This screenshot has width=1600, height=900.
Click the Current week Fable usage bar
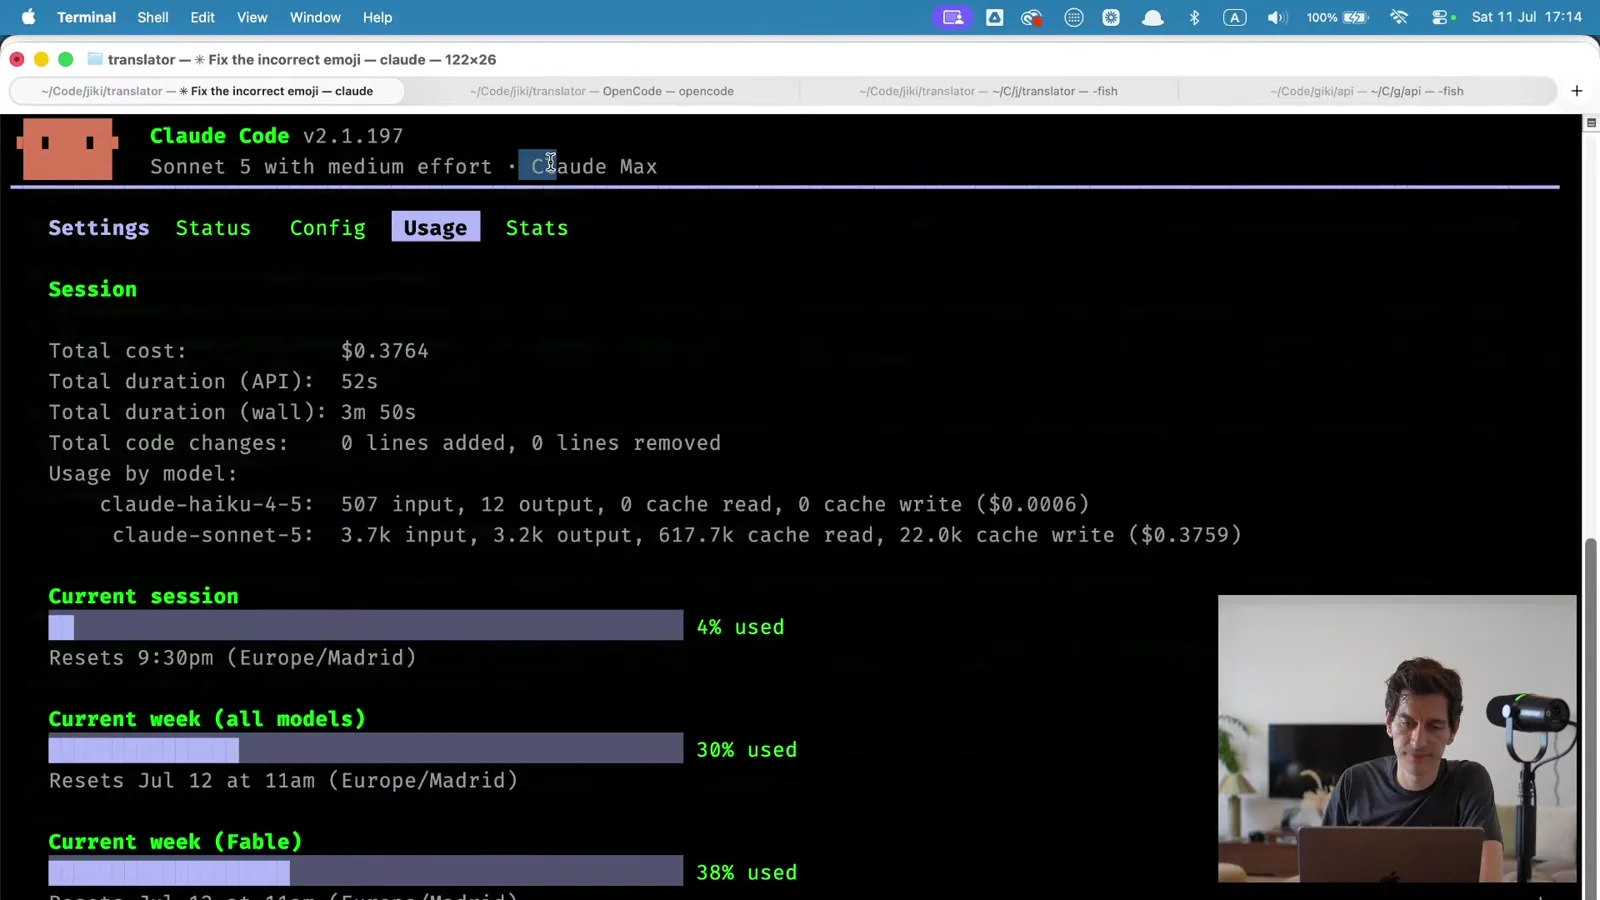click(366, 872)
